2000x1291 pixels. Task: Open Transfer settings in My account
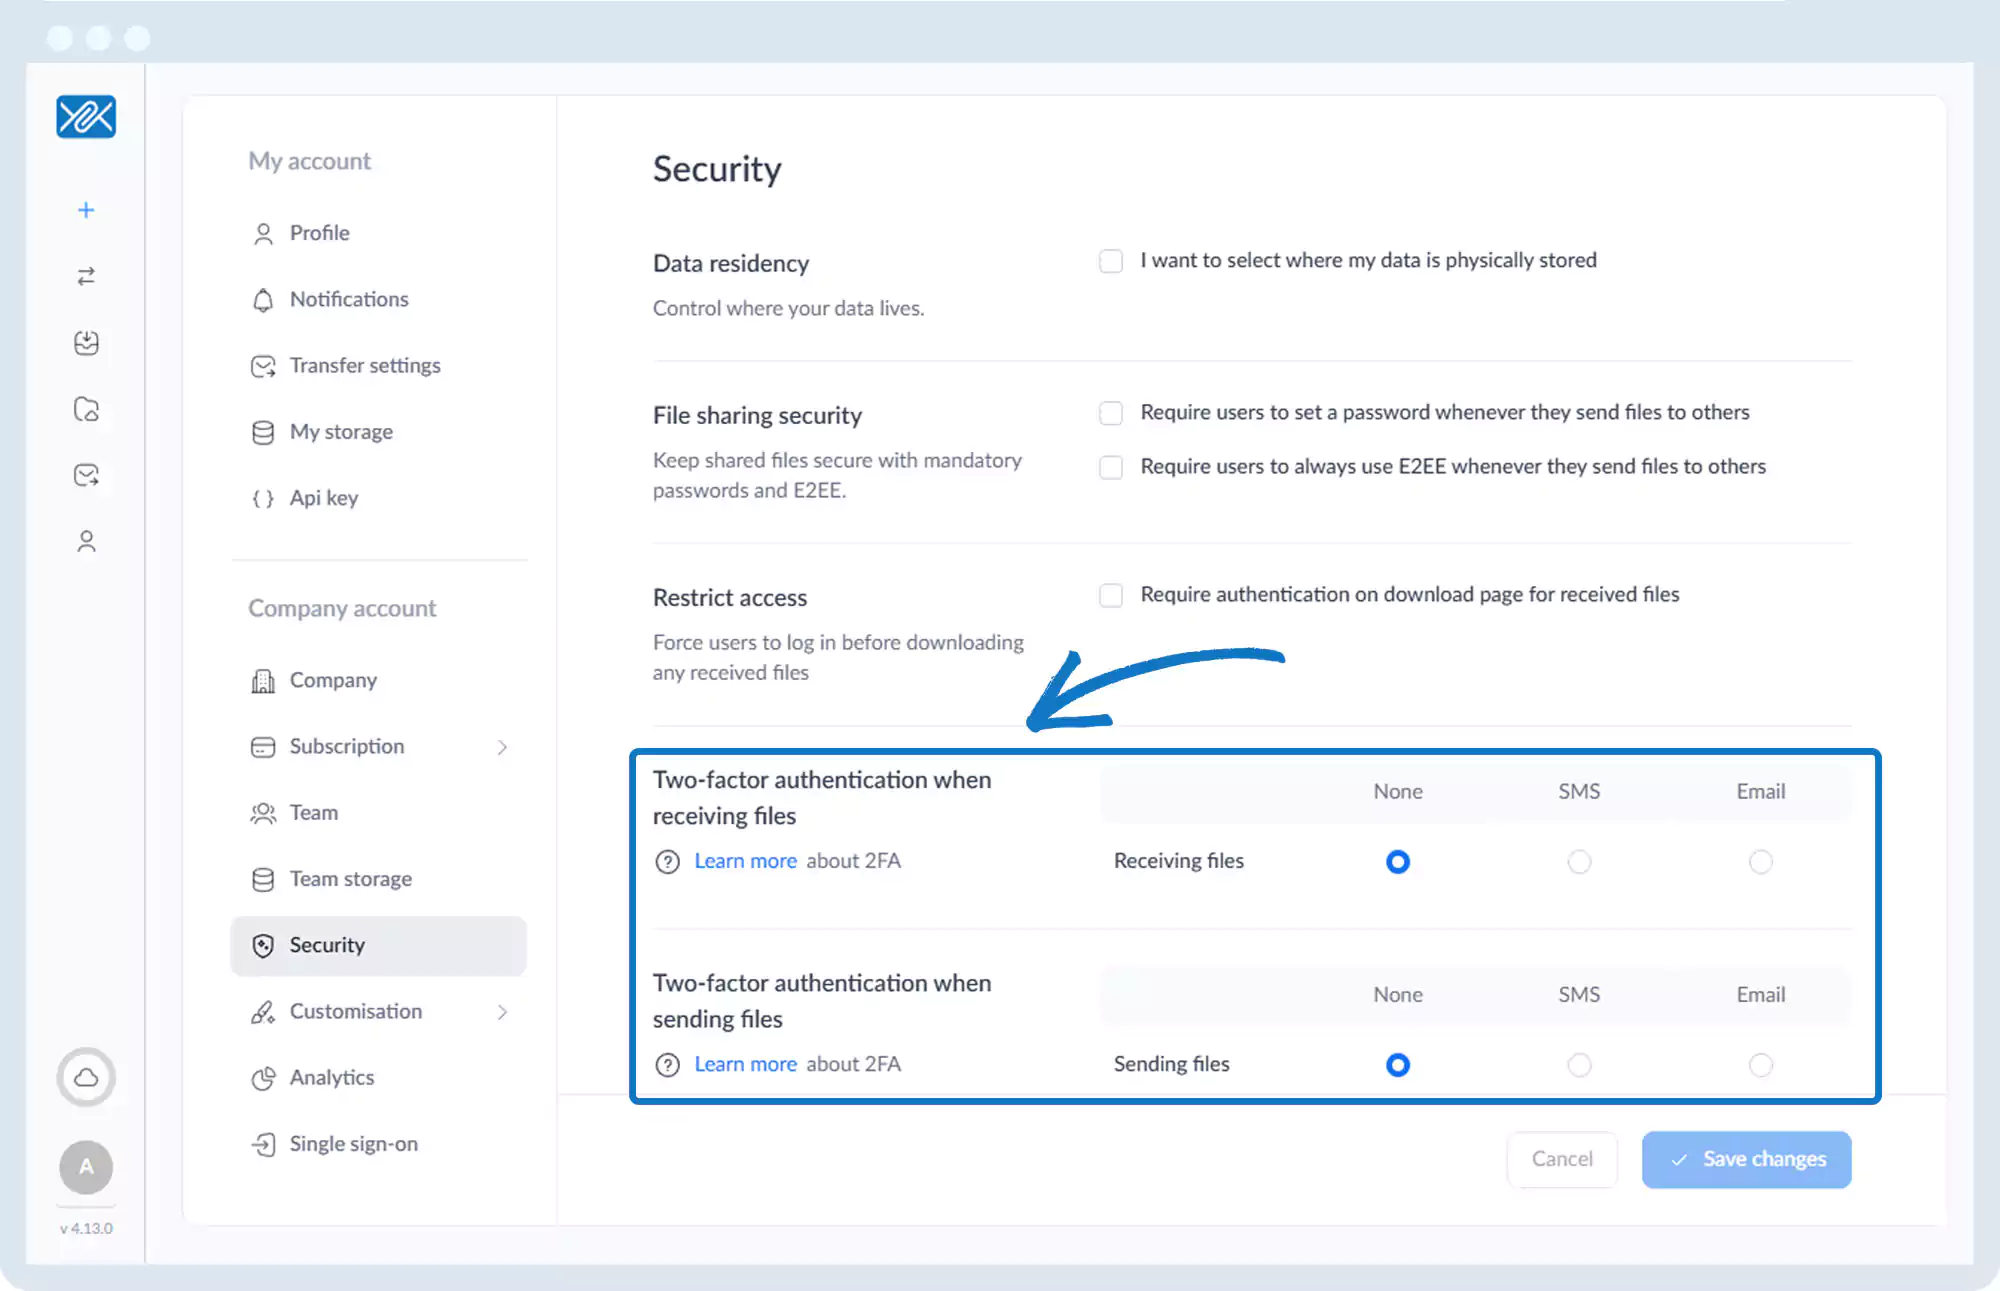point(364,366)
